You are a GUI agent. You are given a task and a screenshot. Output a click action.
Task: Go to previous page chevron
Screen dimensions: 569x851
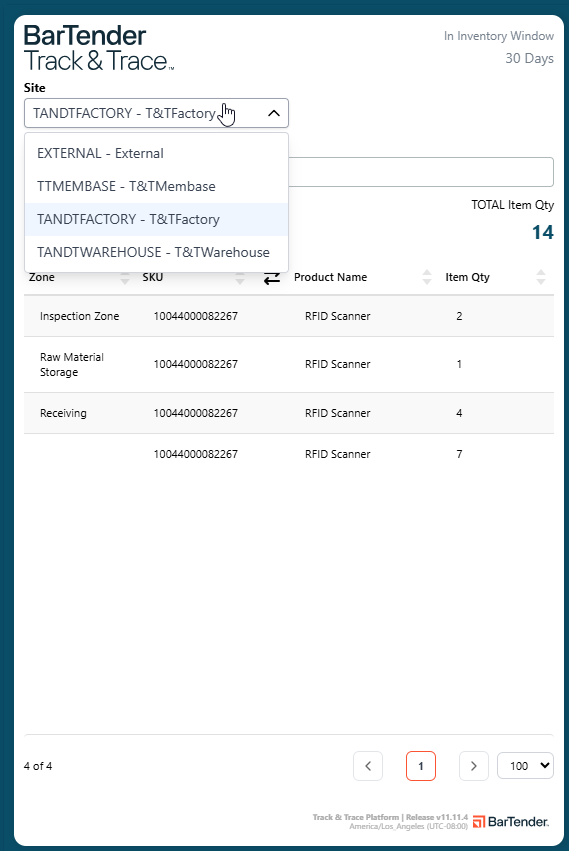pyautogui.click(x=368, y=766)
